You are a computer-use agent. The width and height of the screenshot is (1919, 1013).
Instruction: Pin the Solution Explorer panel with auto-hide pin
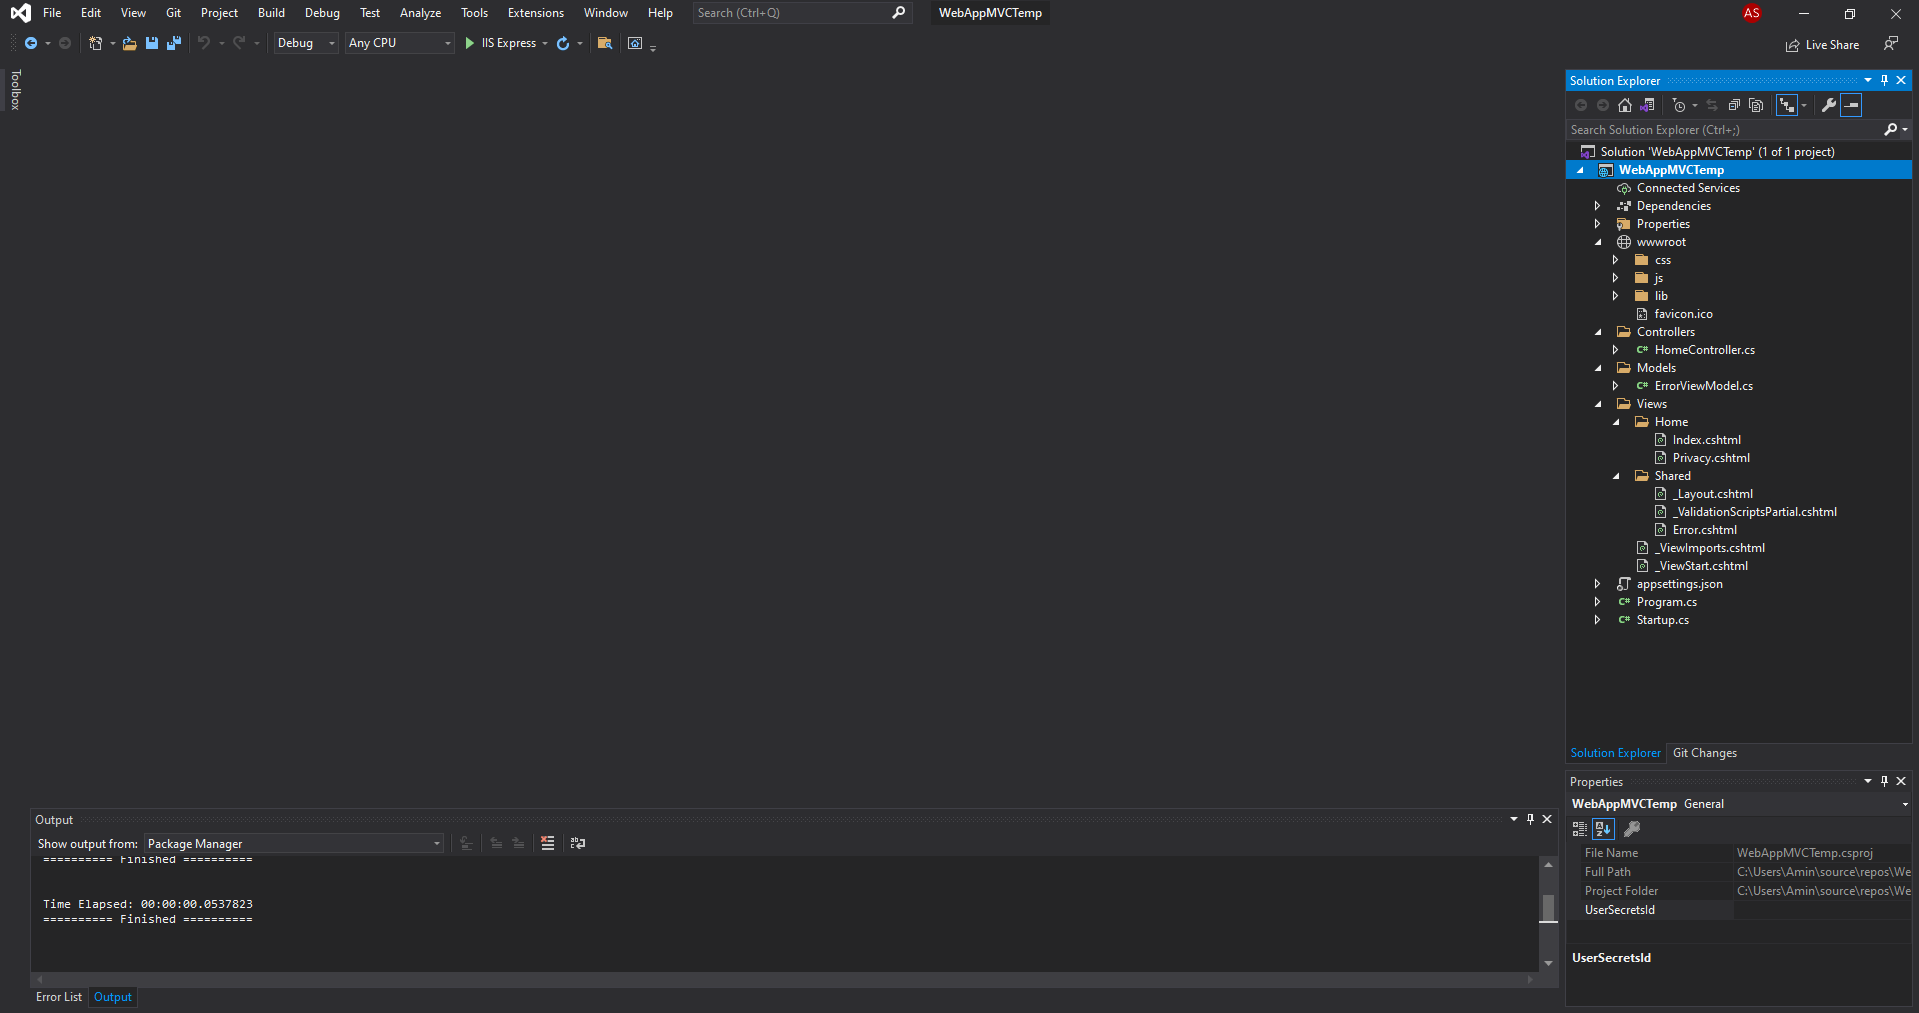click(x=1884, y=80)
